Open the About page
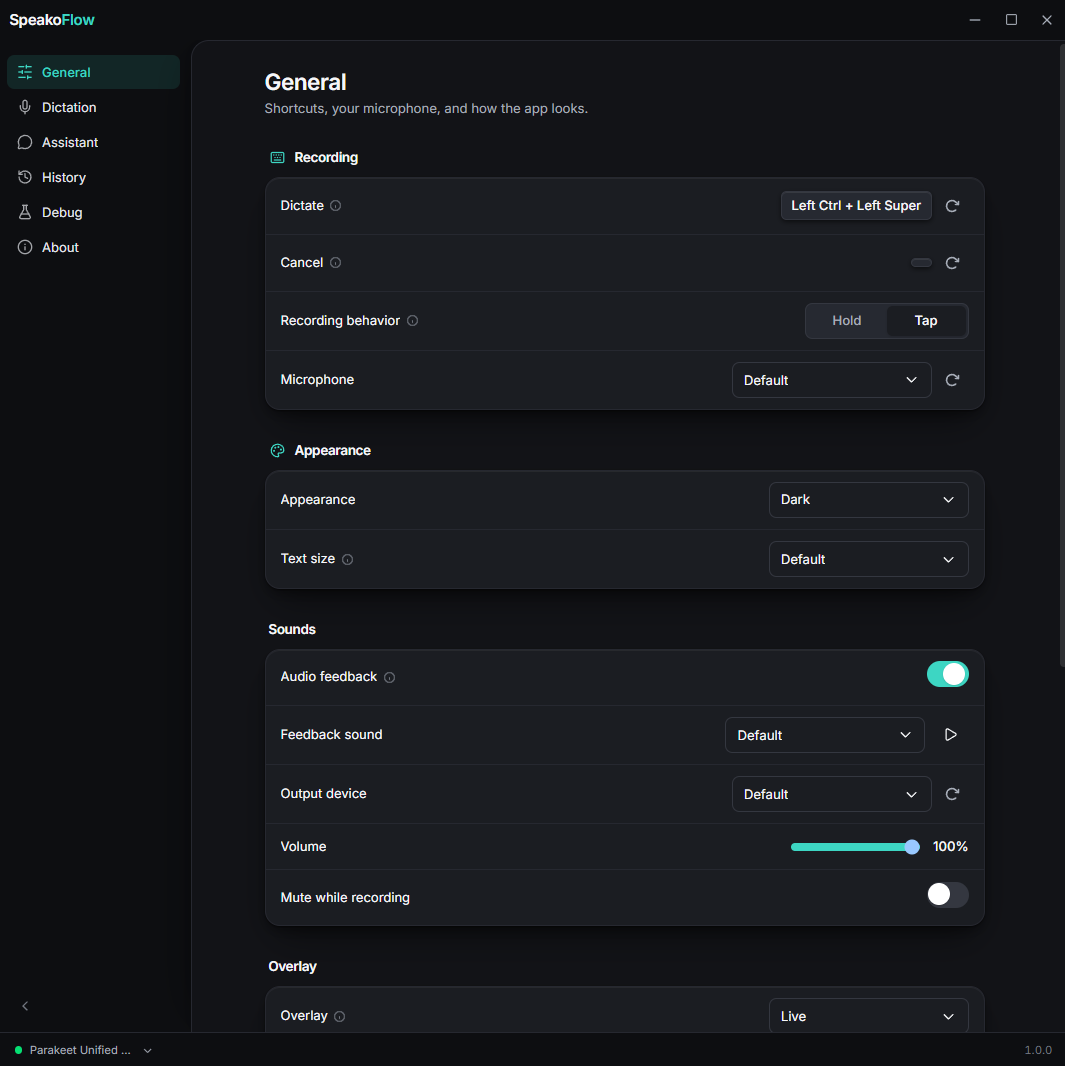 [93, 247]
